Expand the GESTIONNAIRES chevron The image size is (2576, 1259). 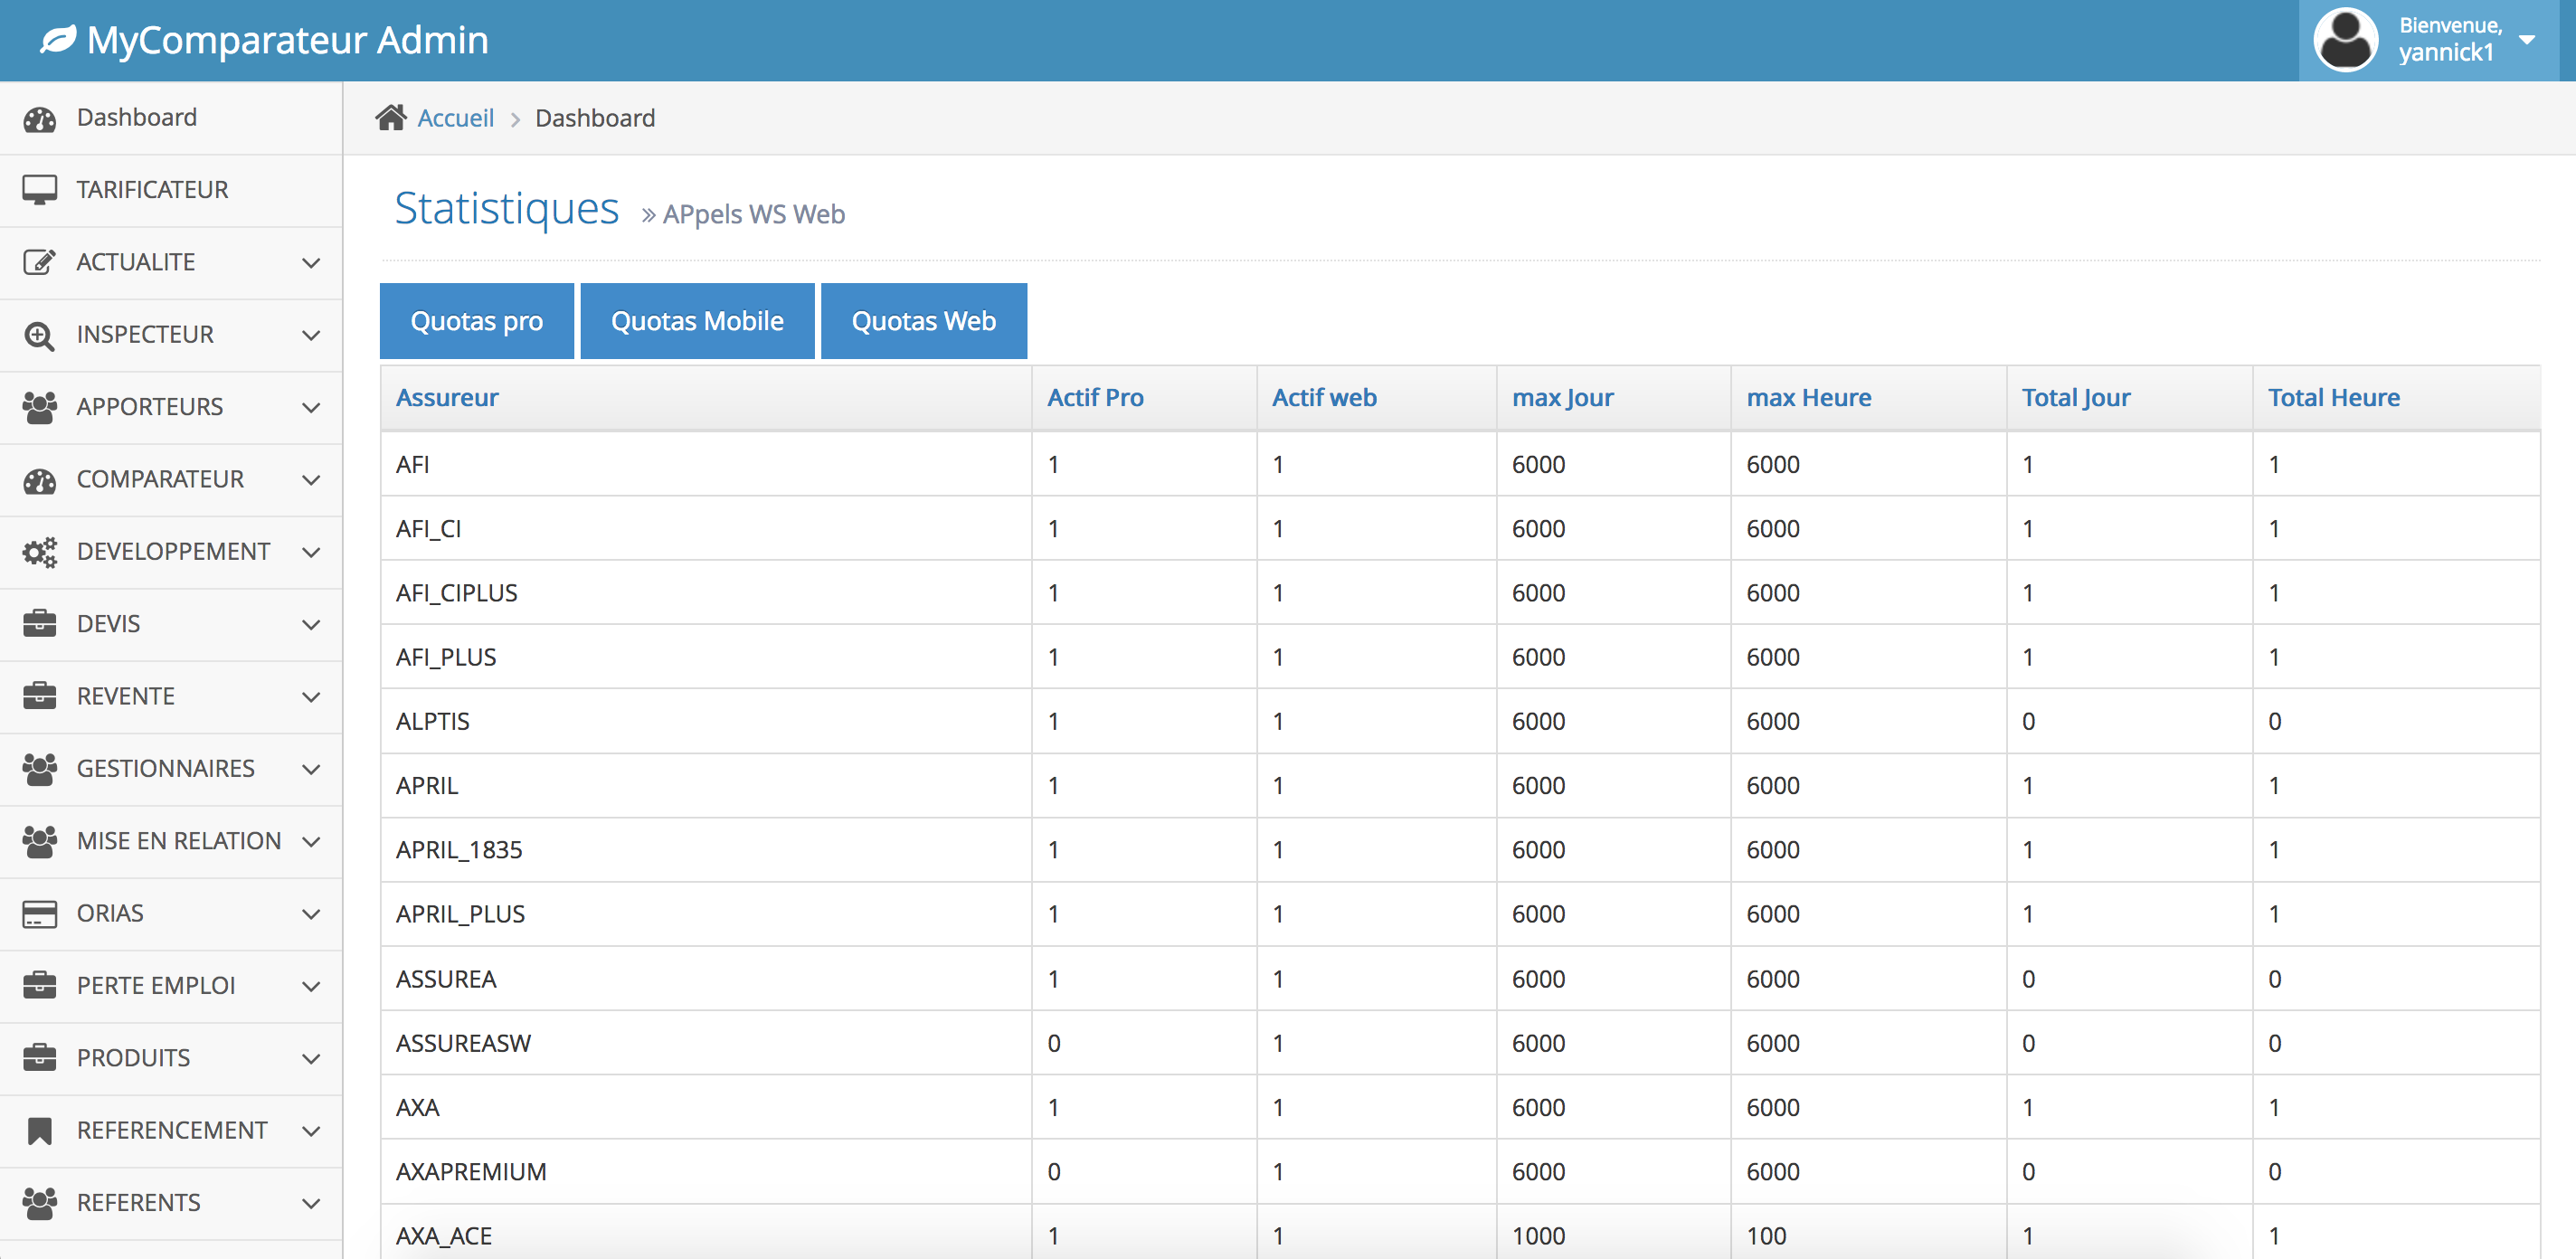311,770
